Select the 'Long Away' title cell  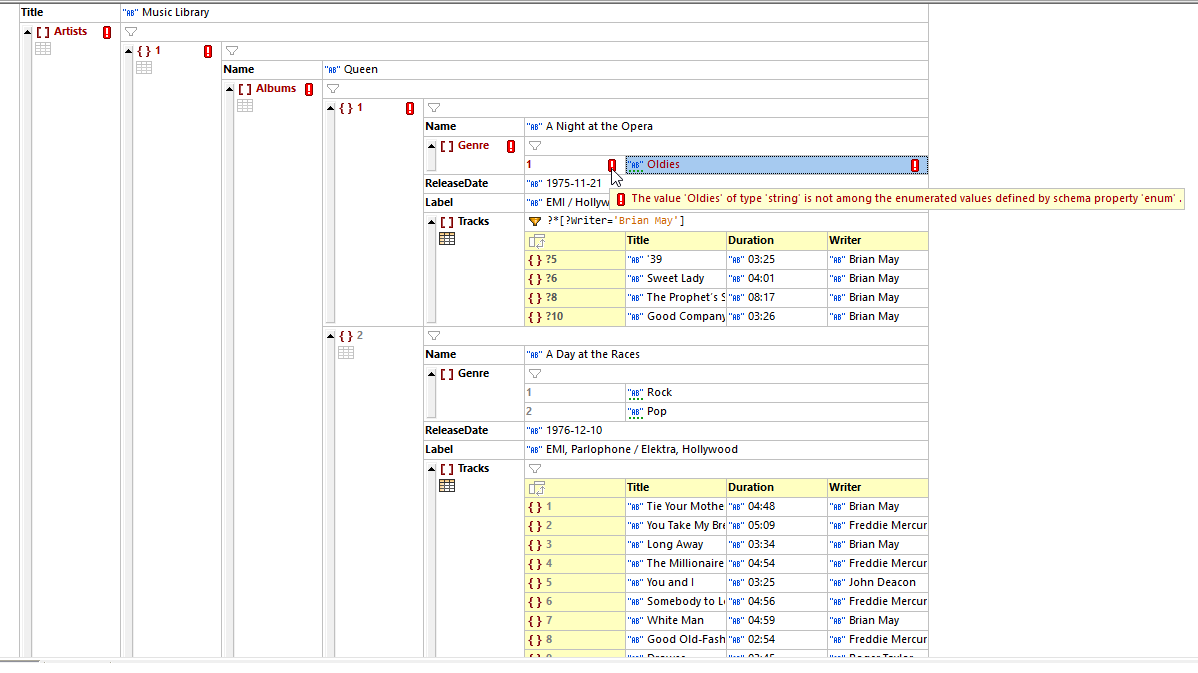tap(675, 545)
